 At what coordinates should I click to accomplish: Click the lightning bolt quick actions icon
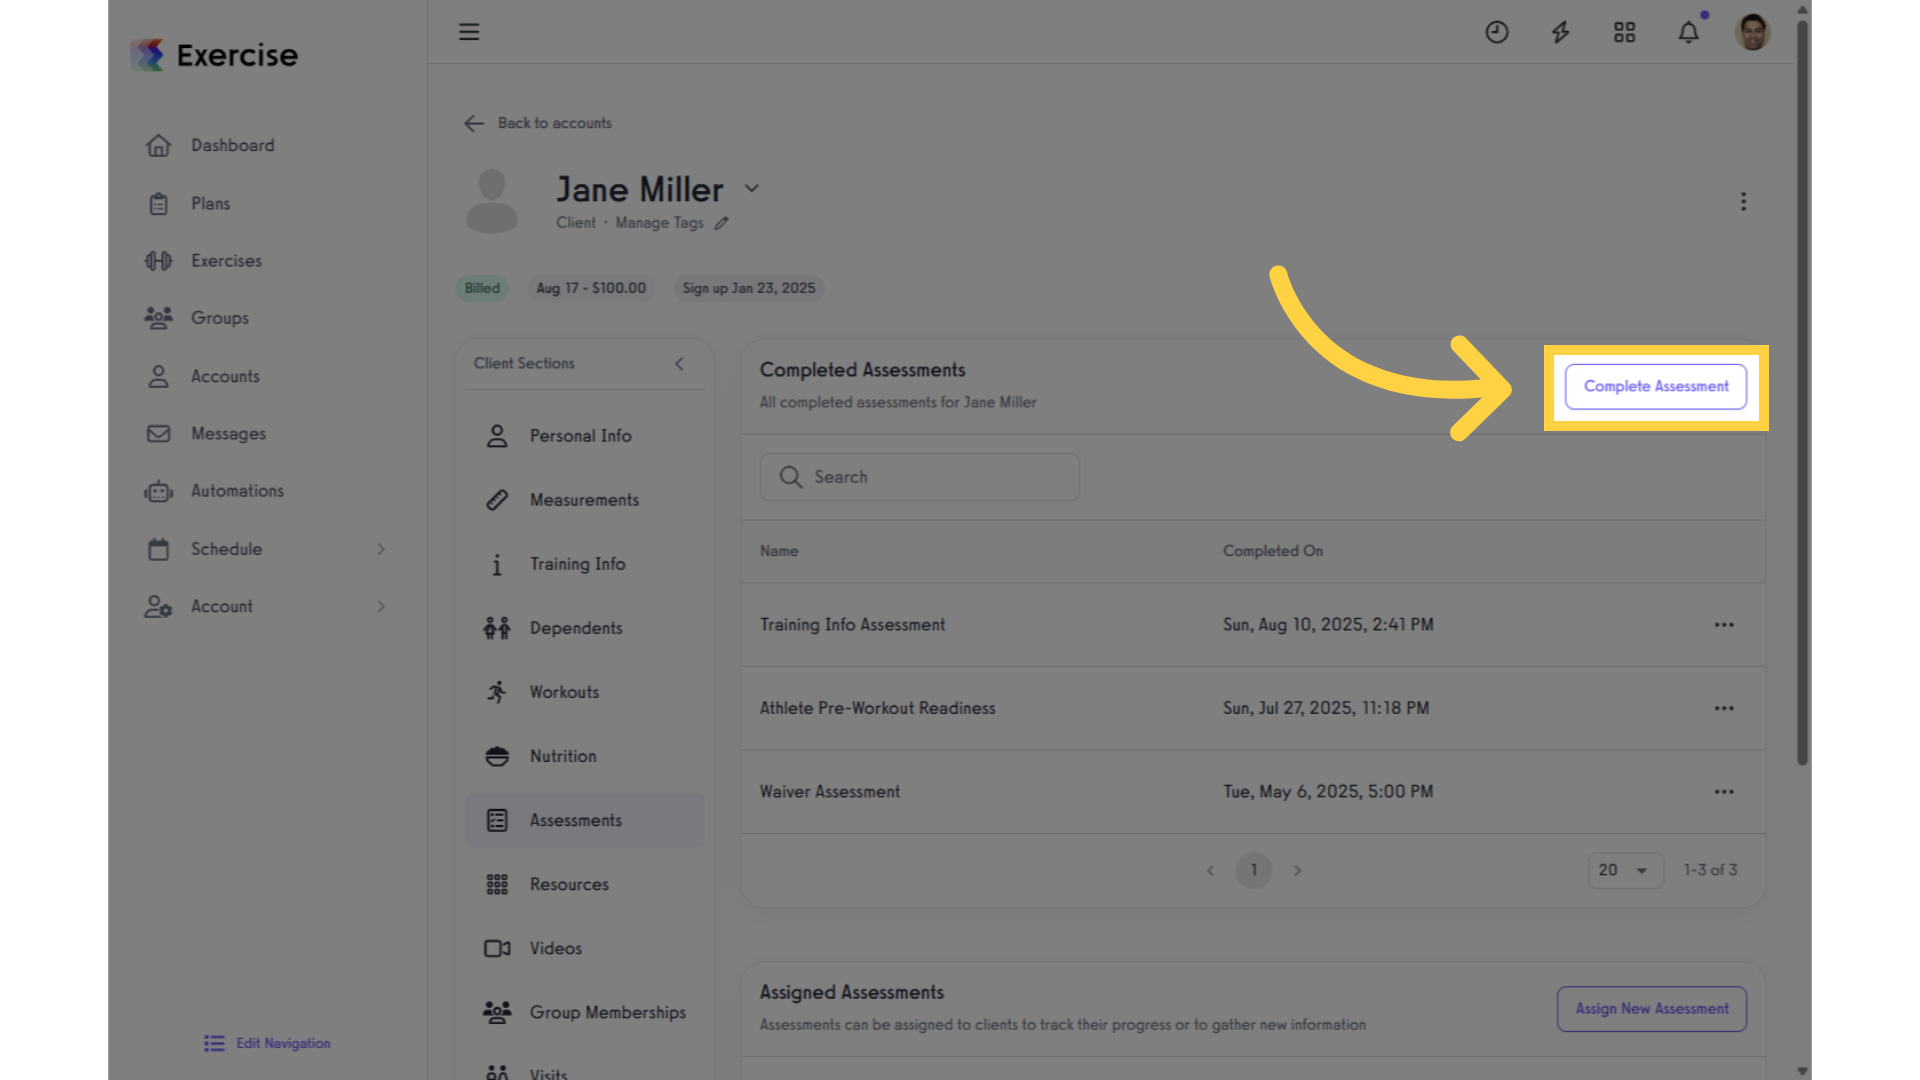(x=1560, y=32)
